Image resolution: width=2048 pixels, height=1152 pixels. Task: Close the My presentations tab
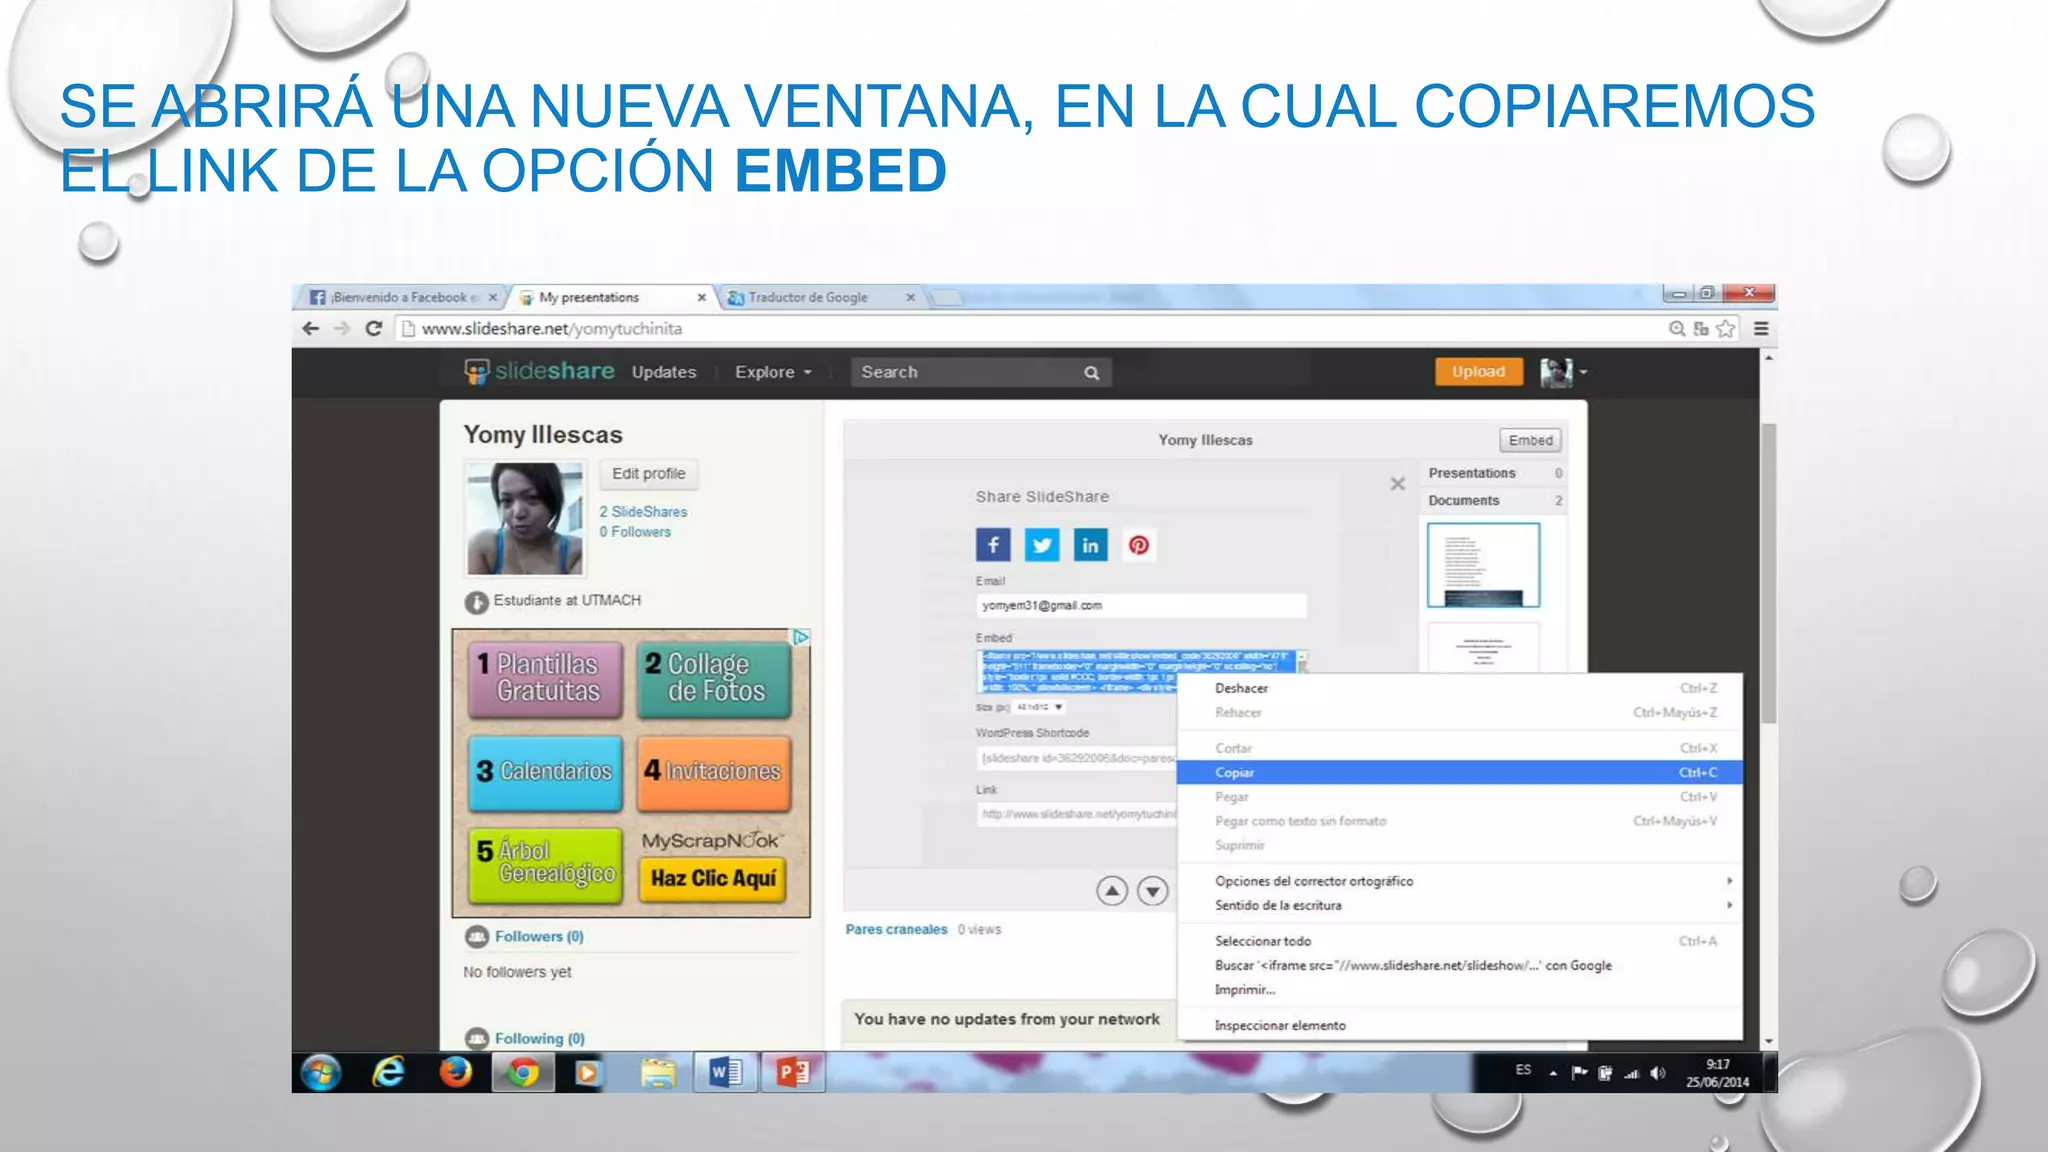pos(702,297)
